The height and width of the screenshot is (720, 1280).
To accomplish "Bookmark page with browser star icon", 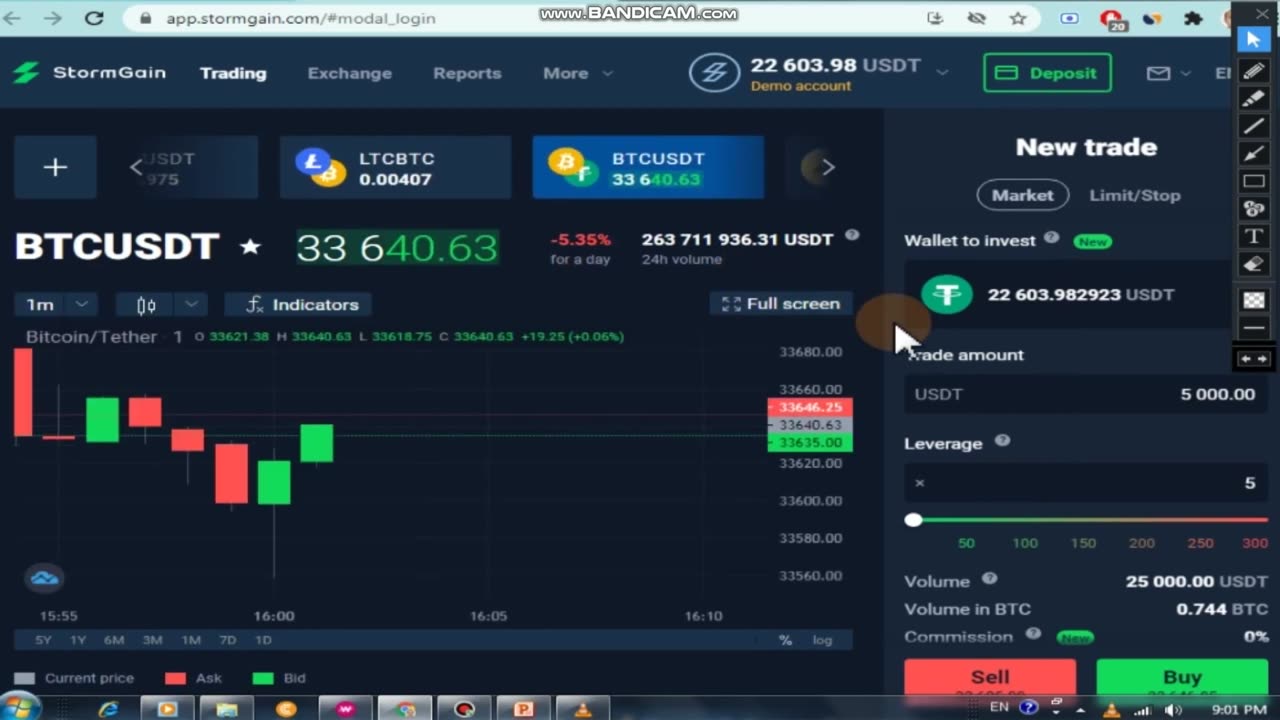I will 1018,18.
